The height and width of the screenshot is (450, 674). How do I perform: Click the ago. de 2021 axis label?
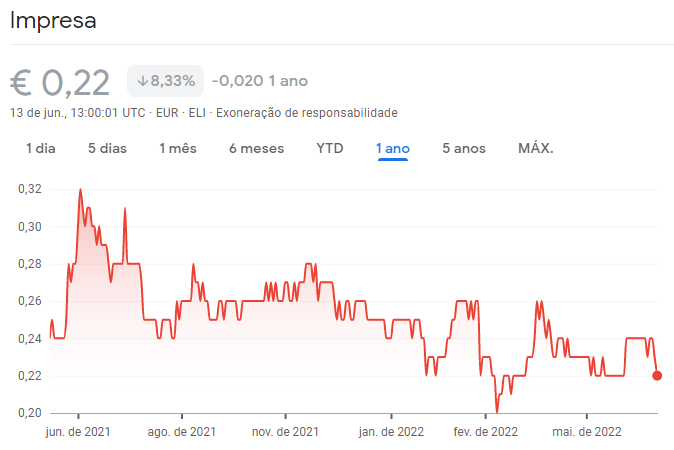point(181,432)
